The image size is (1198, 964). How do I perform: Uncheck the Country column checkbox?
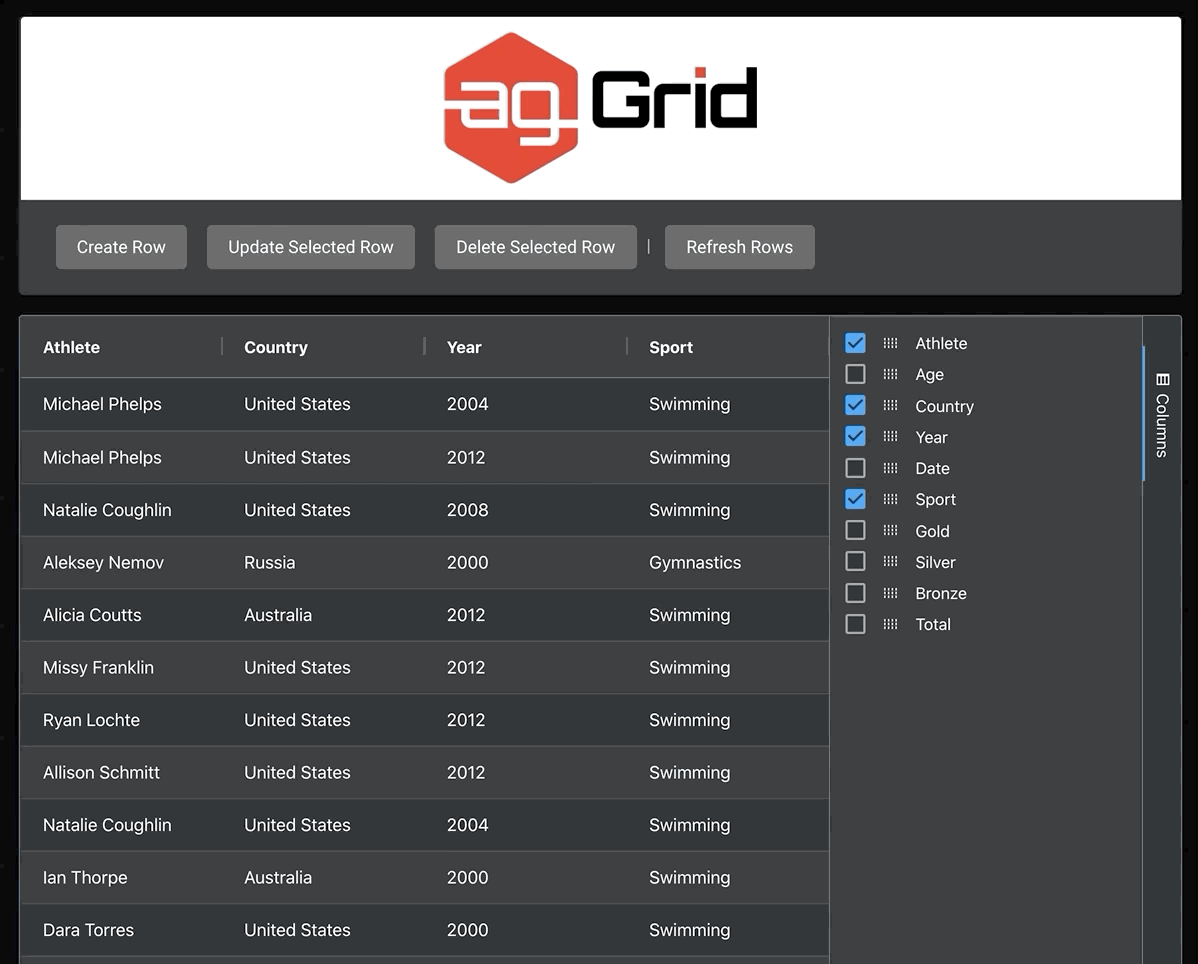click(855, 406)
